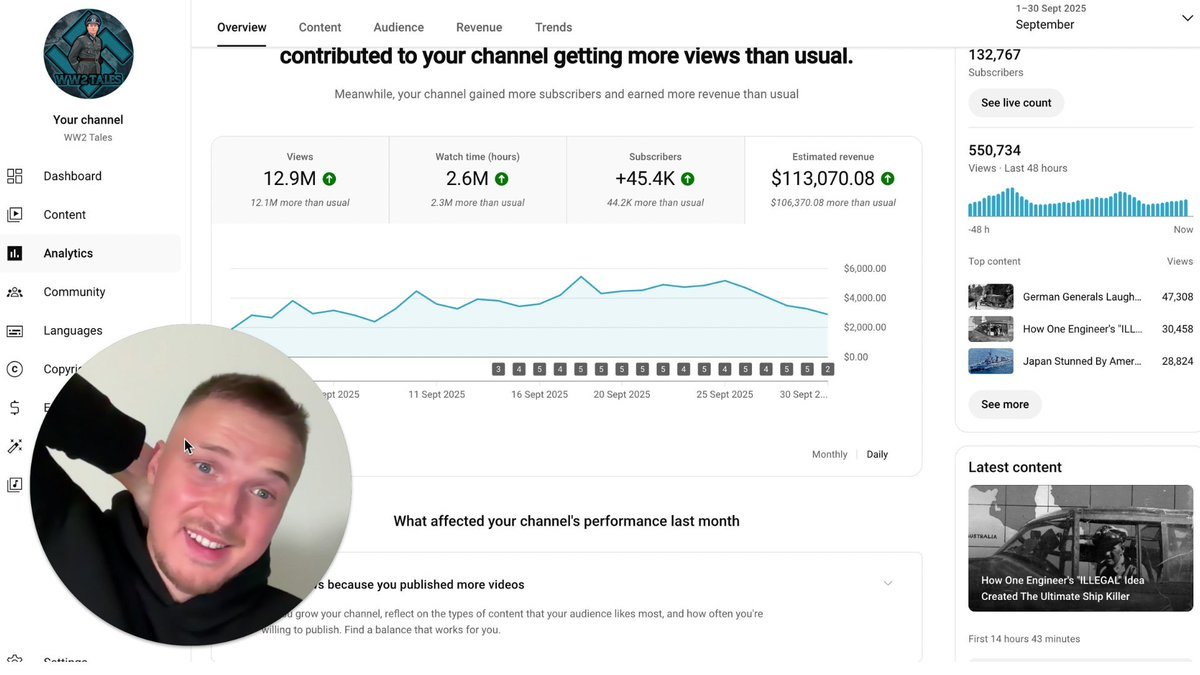Open How One Engineer's top content thumbnail
Image resolution: width=1200 pixels, height=675 pixels.
991,329
